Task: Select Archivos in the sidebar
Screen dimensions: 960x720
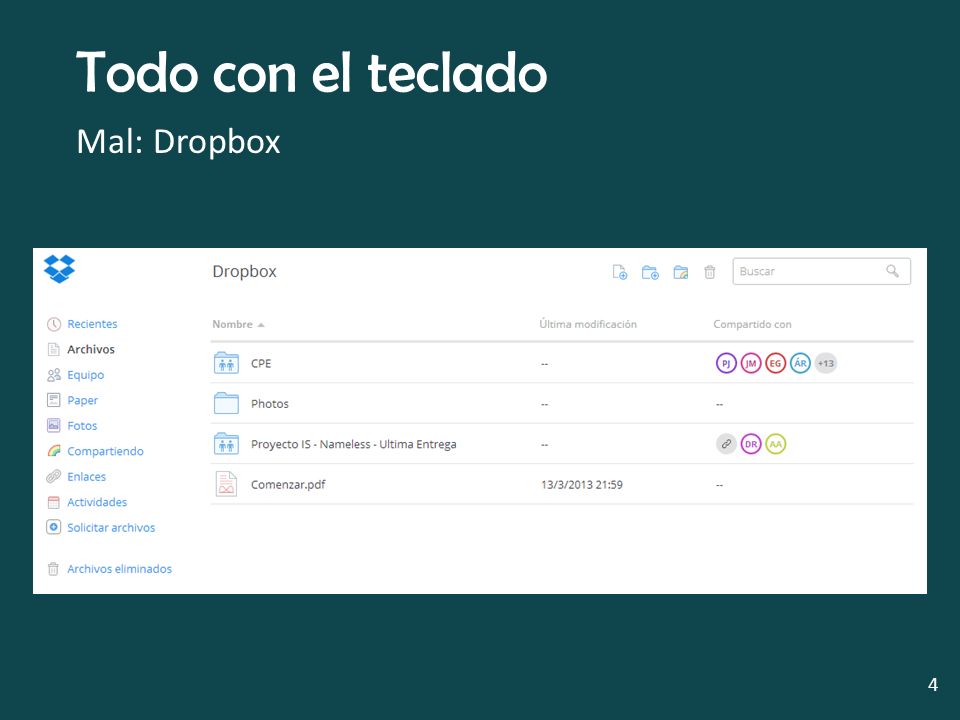Action: [91, 349]
